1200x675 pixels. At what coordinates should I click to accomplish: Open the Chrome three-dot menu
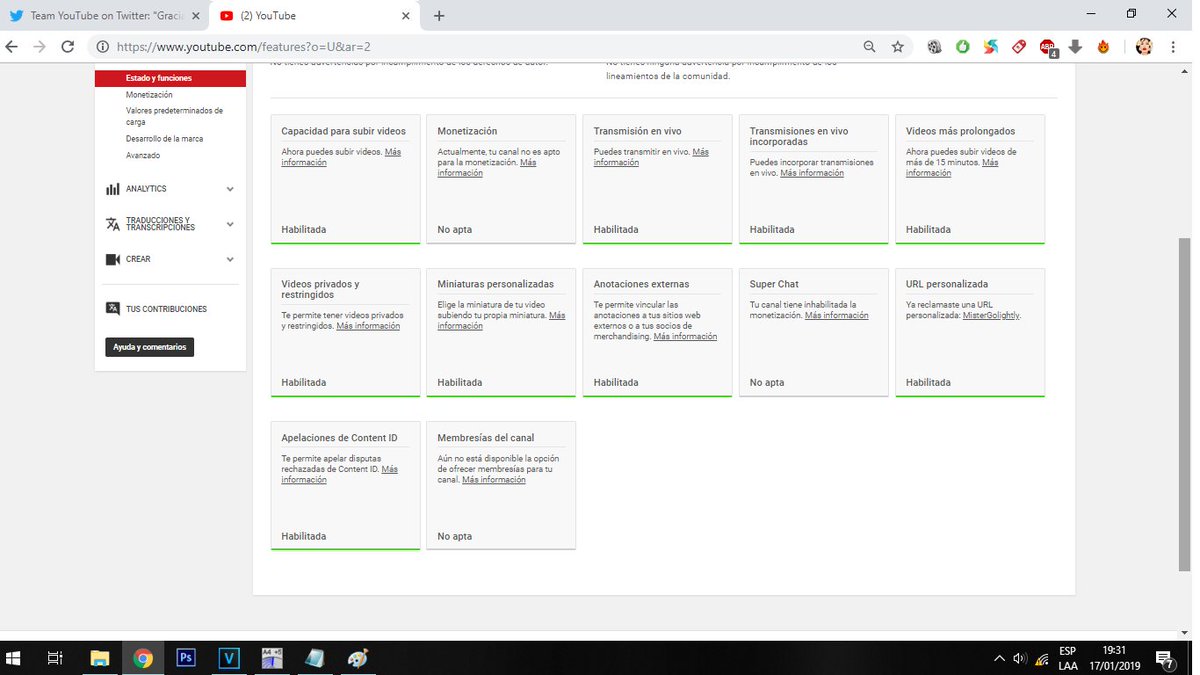tap(1173, 46)
